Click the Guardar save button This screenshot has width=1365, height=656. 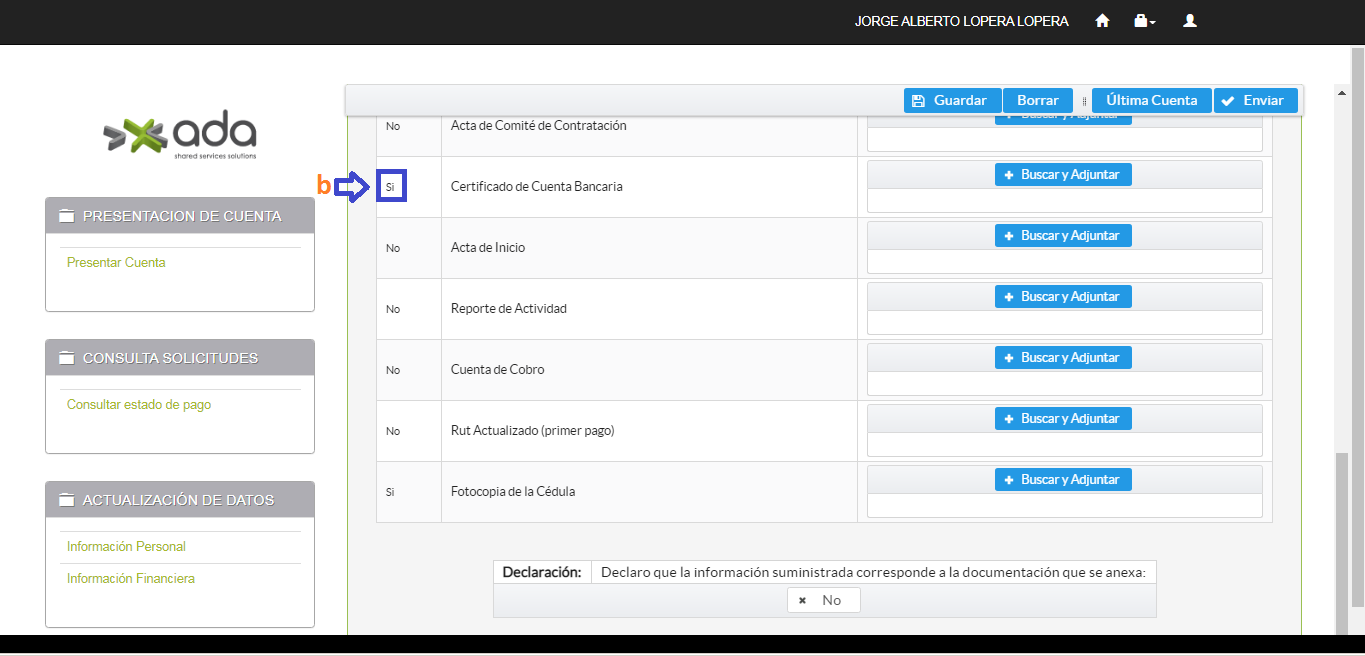click(952, 100)
